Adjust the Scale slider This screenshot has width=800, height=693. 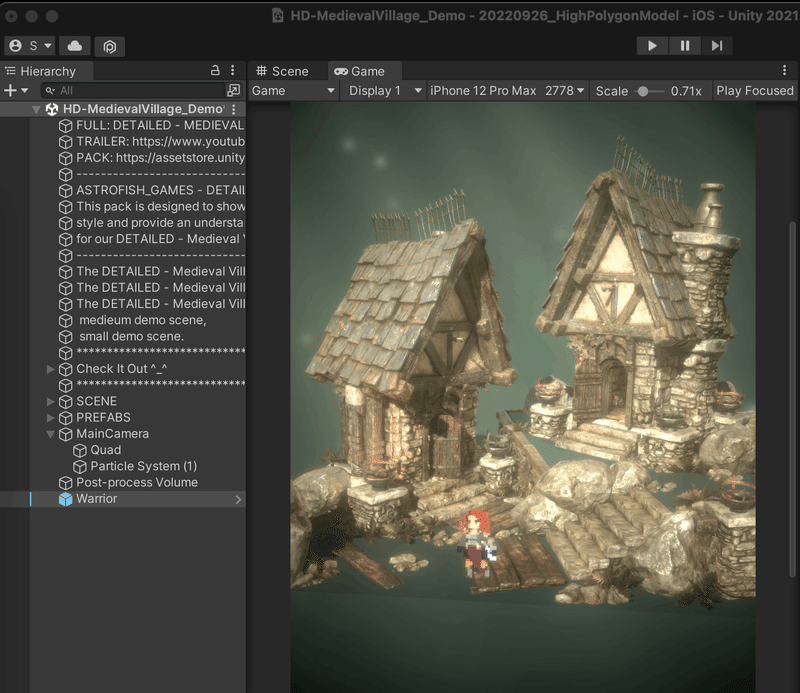(643, 91)
